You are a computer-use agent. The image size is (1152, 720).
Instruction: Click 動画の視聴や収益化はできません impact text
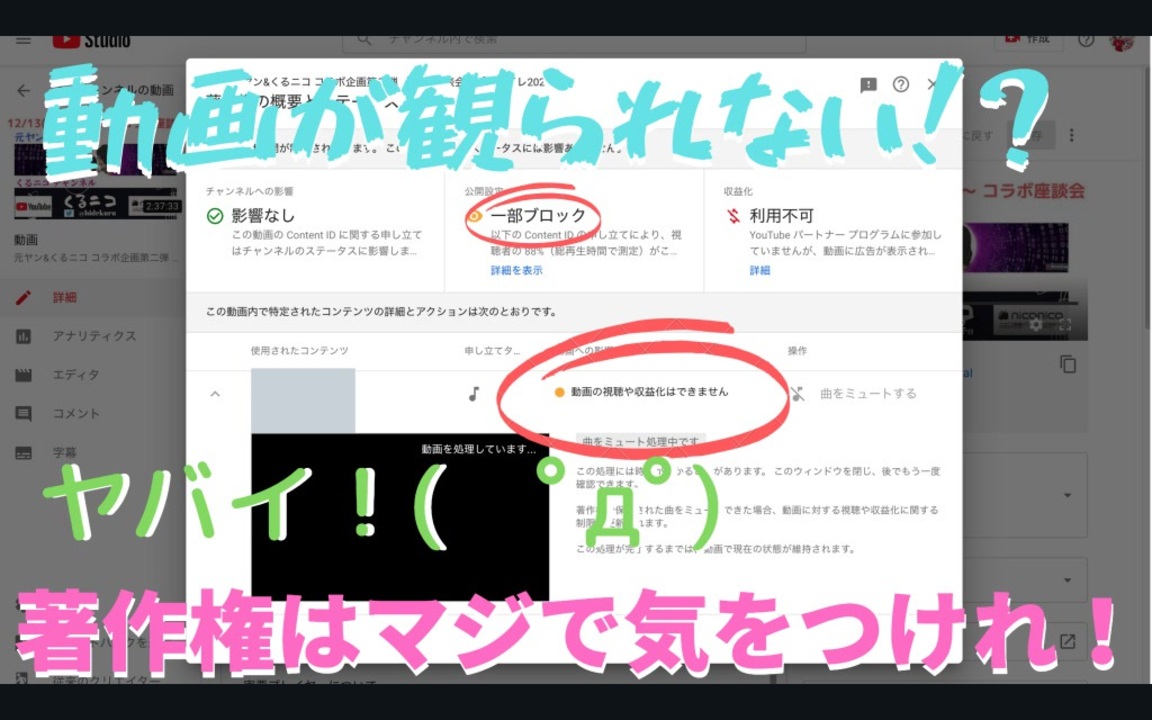point(649,392)
